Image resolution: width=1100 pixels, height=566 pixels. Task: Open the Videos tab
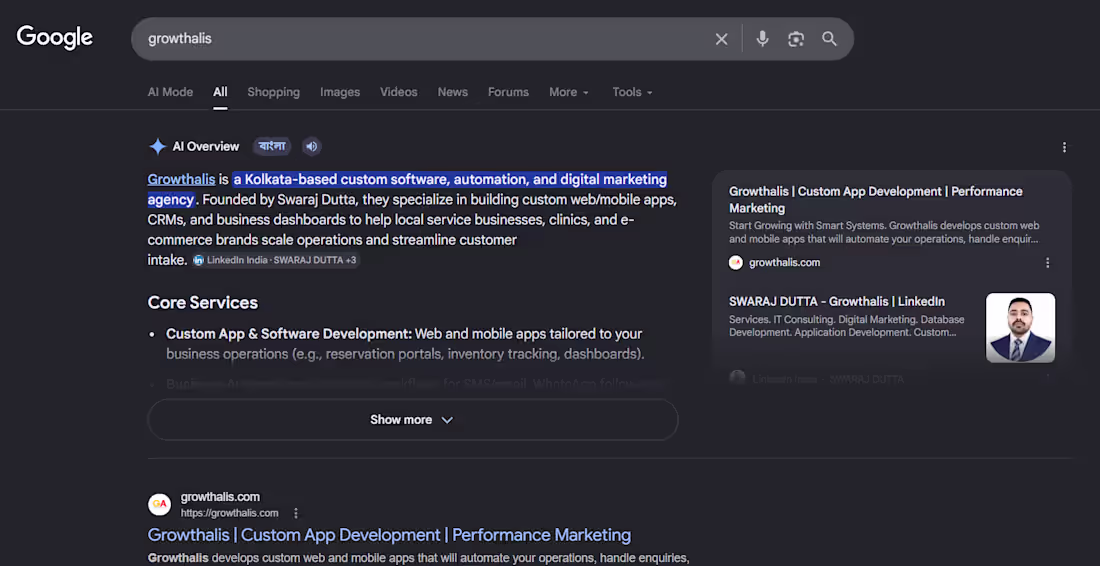[398, 92]
